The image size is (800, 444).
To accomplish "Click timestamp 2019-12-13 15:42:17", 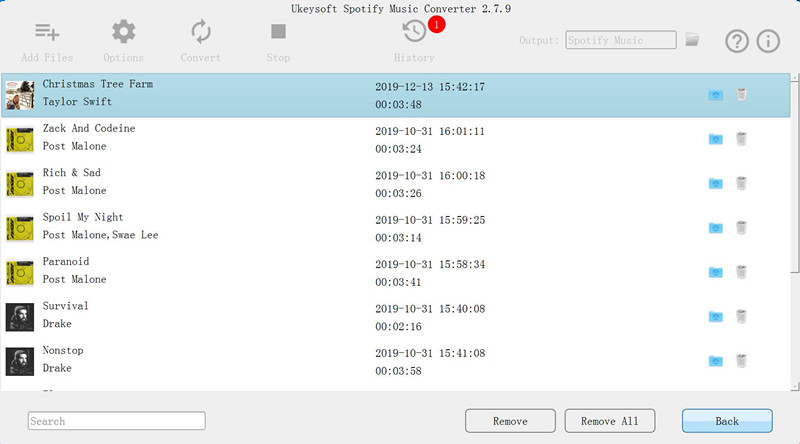I will click(430, 87).
